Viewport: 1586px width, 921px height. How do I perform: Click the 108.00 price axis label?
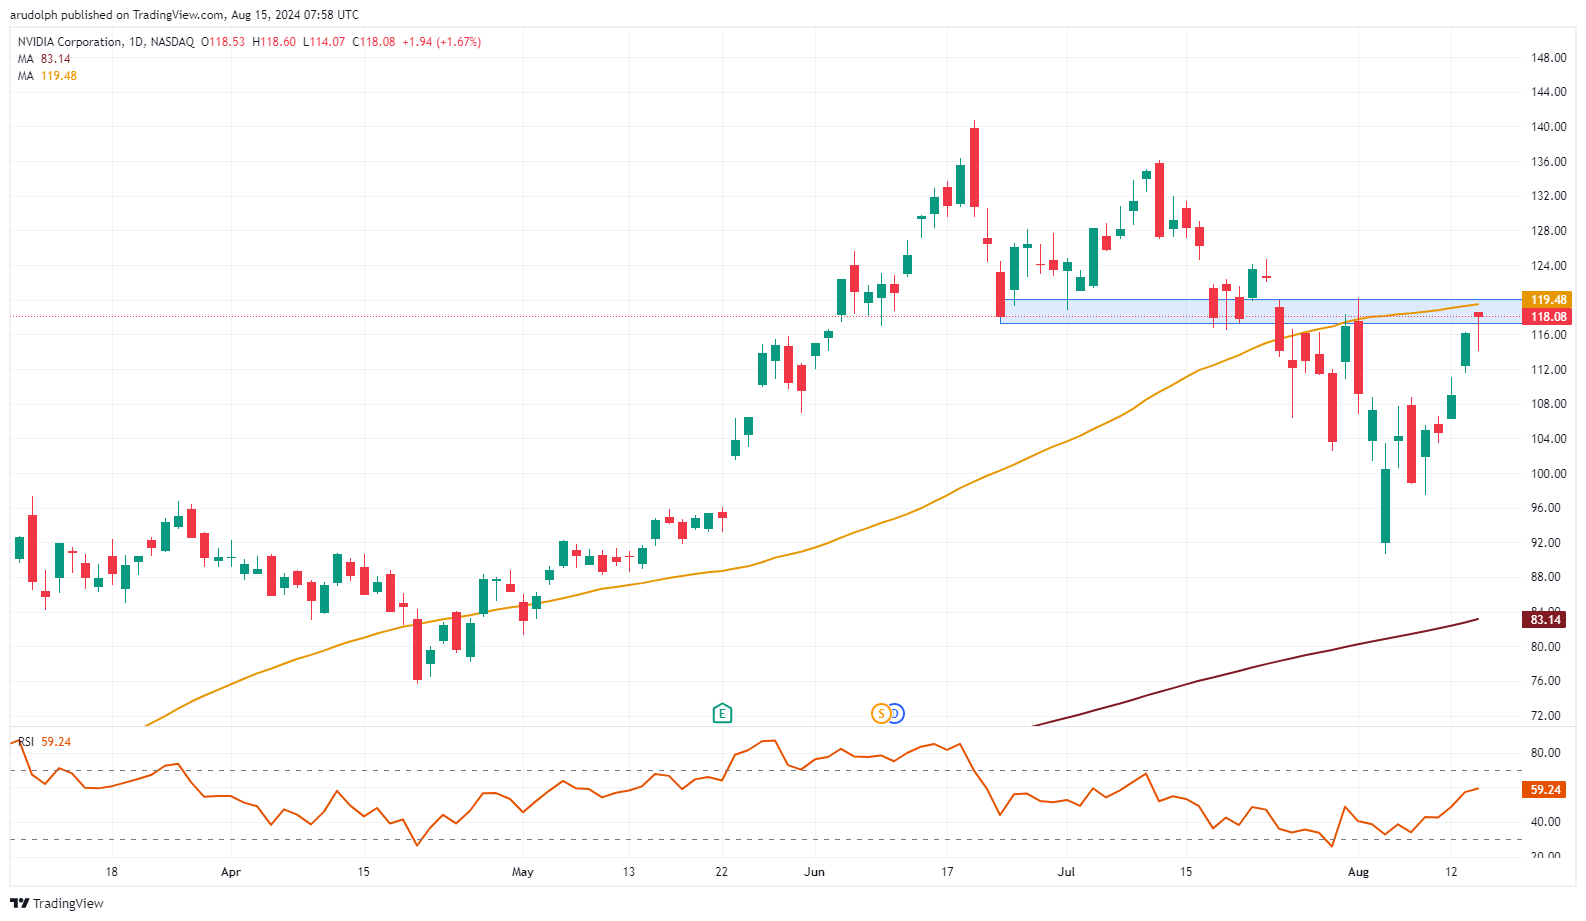click(x=1549, y=404)
